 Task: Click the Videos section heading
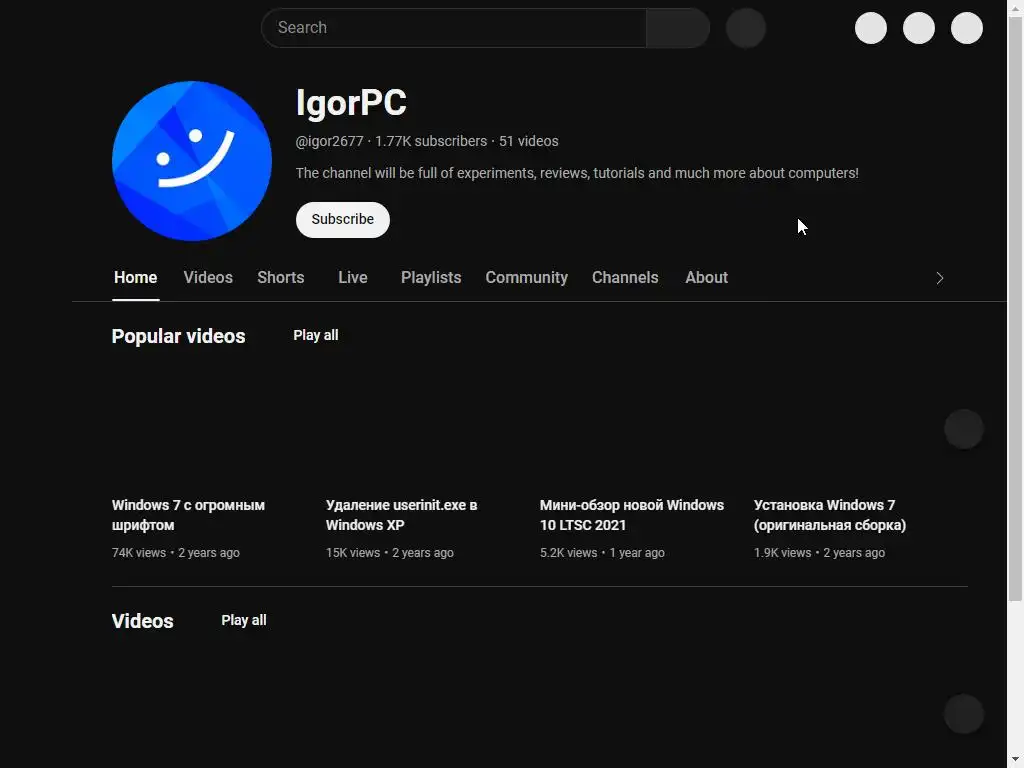142,621
